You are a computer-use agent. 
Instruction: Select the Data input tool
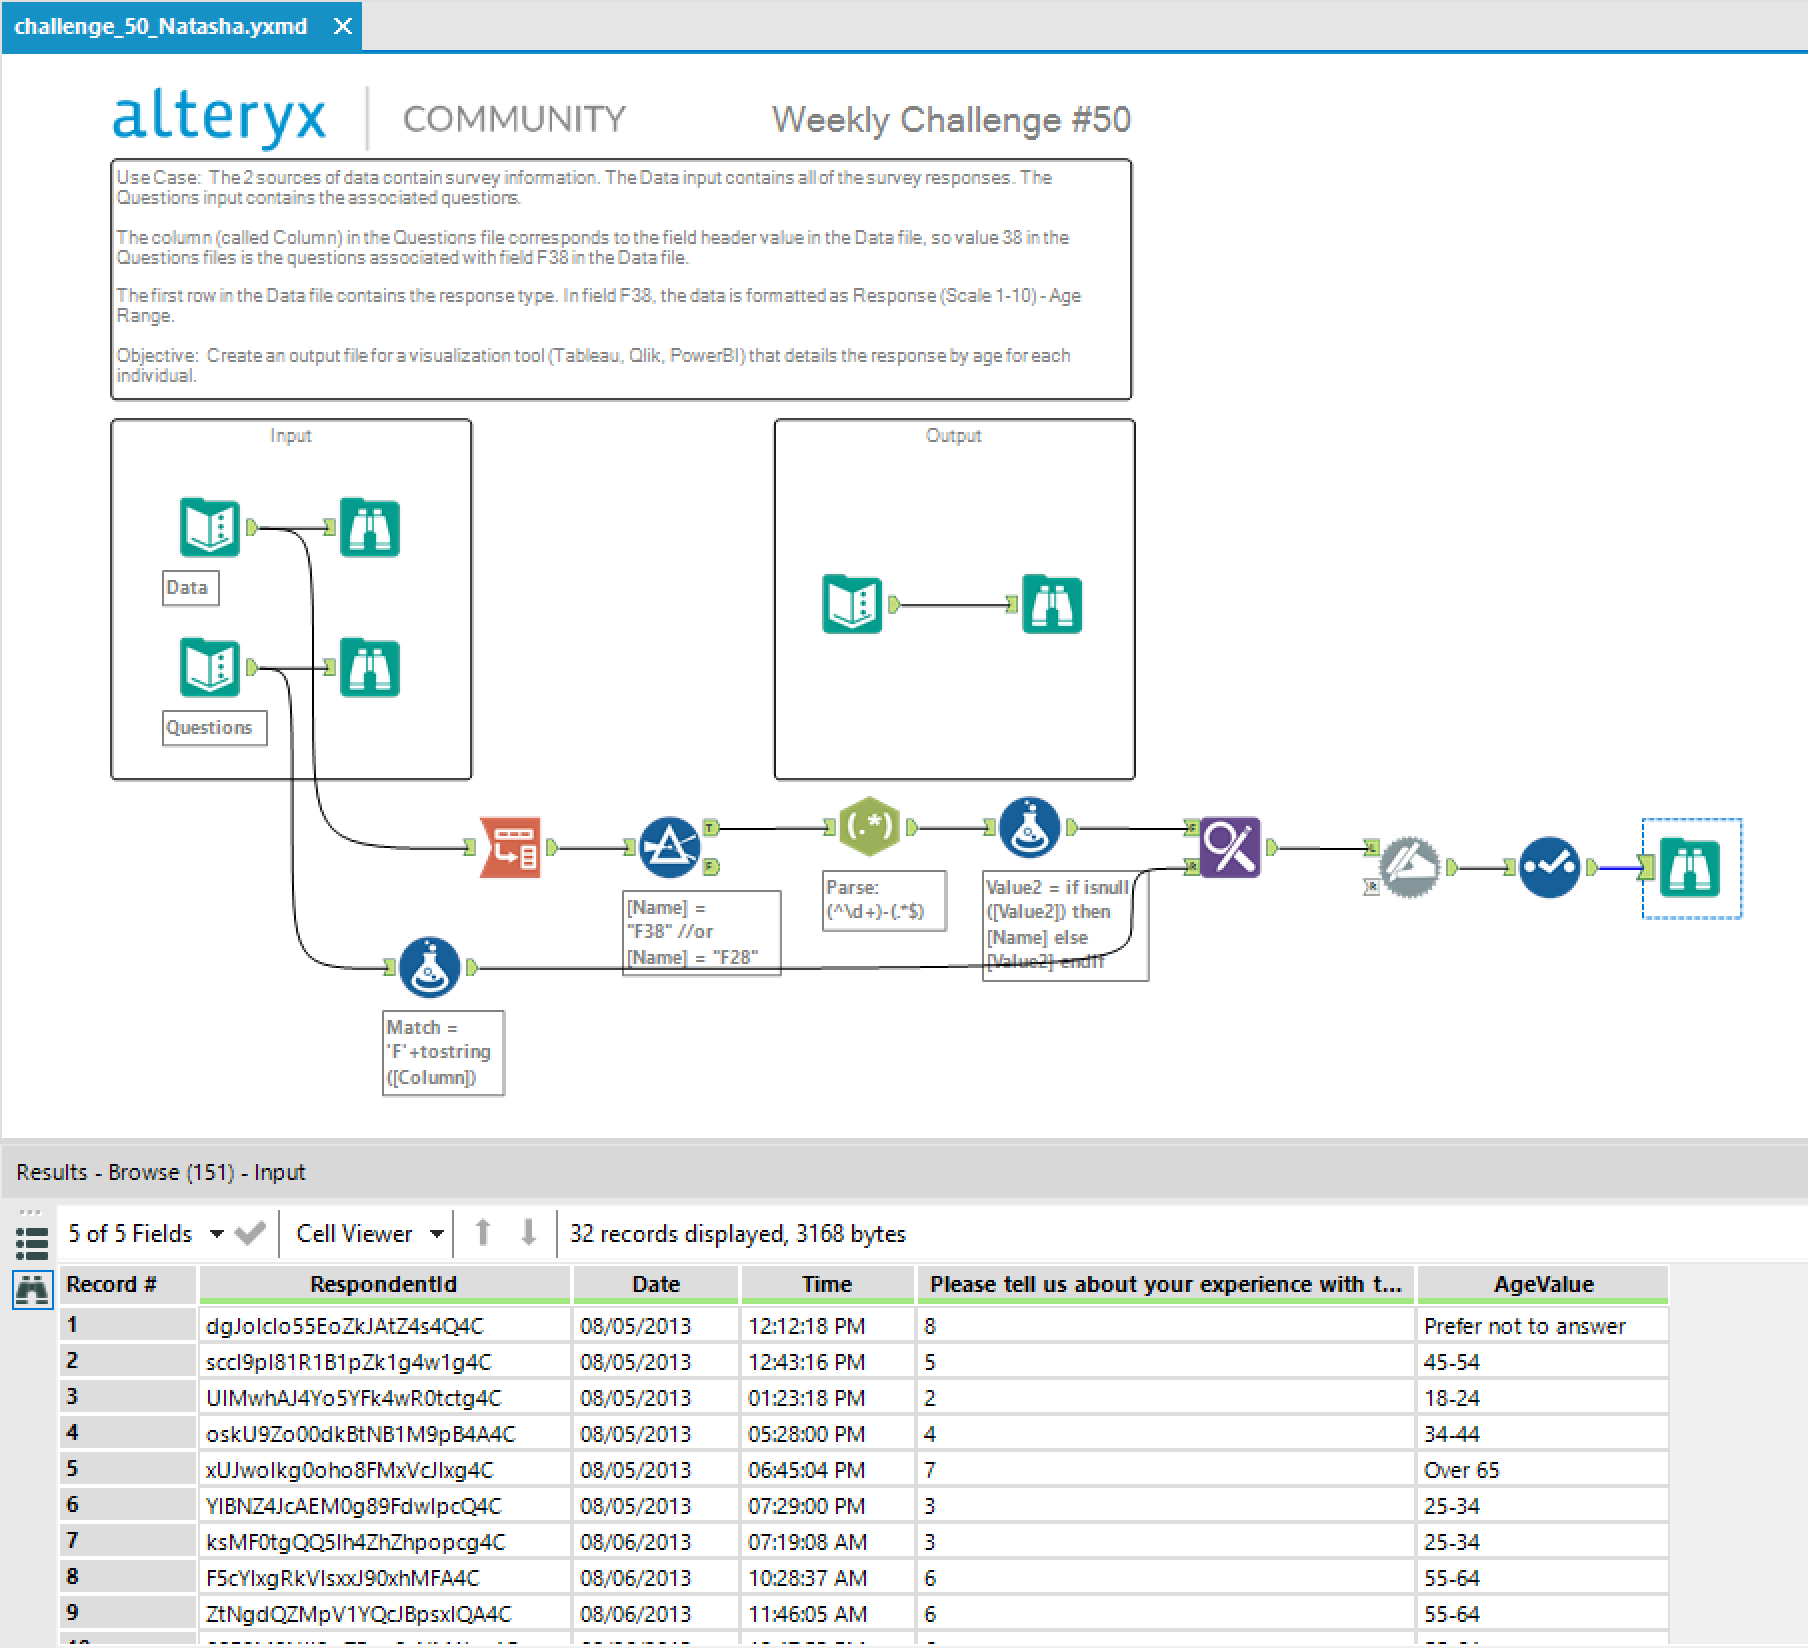point(210,528)
